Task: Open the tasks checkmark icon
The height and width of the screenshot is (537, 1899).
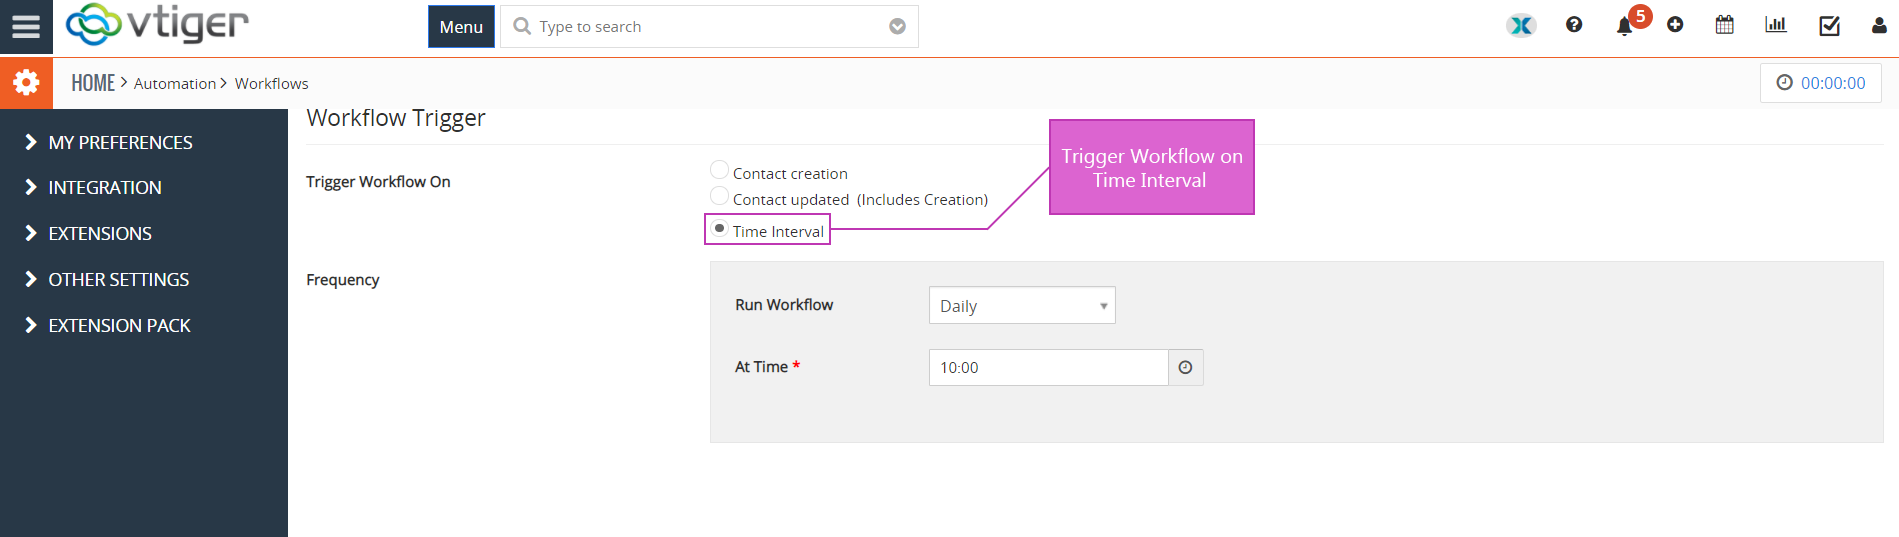Action: coord(1829,26)
